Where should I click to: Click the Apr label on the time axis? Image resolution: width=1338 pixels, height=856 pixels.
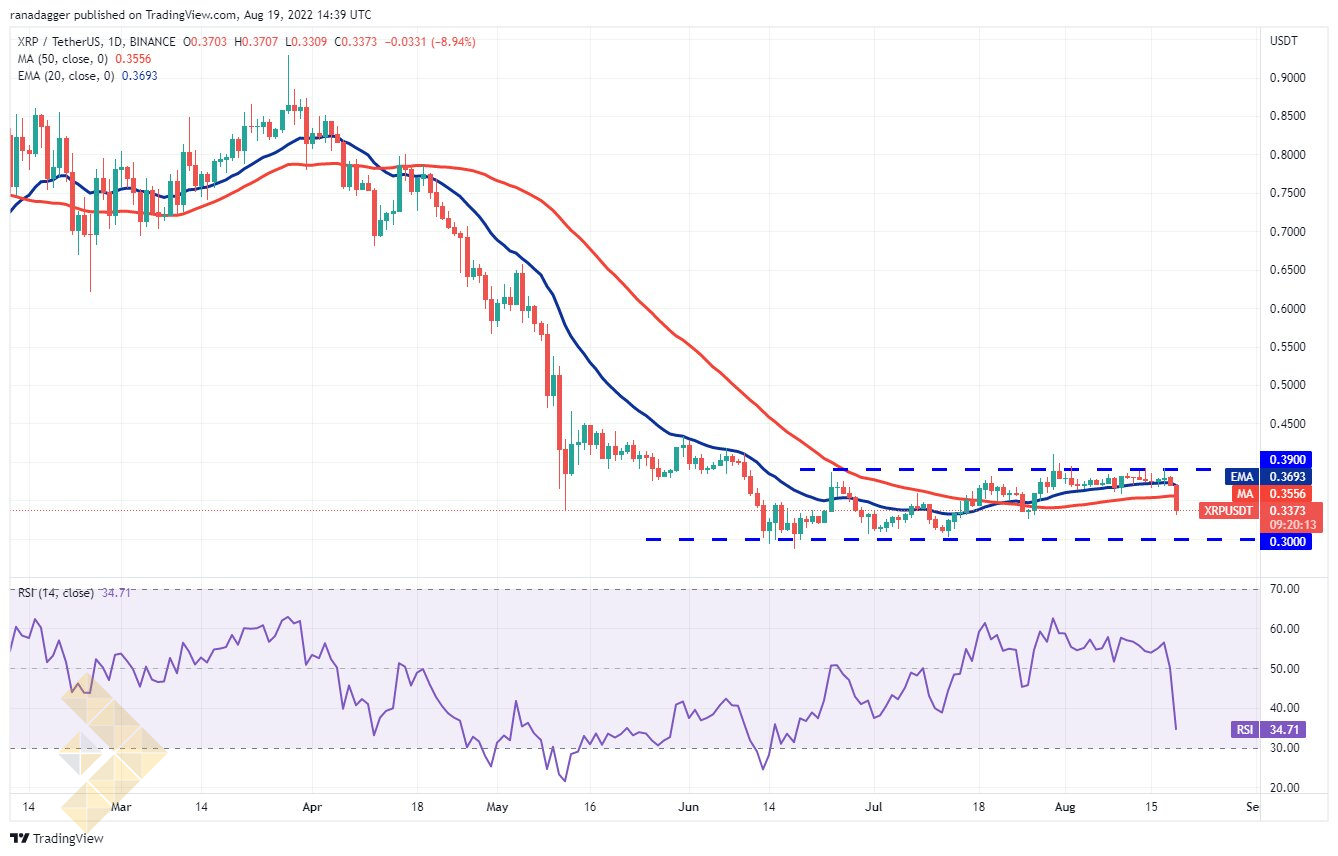tap(311, 806)
